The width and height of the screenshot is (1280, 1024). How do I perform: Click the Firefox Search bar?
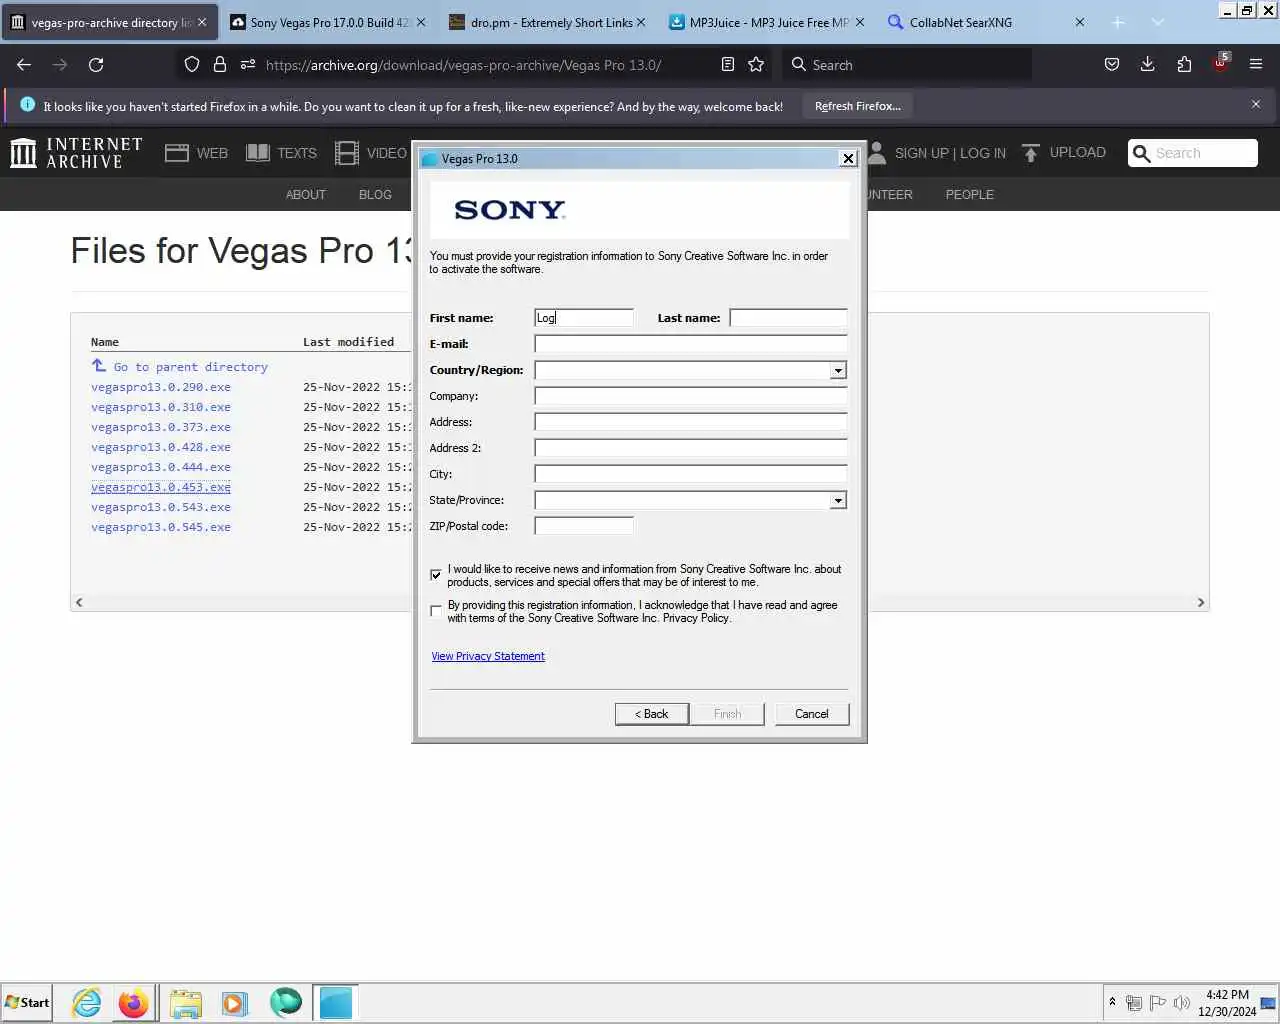click(906, 64)
